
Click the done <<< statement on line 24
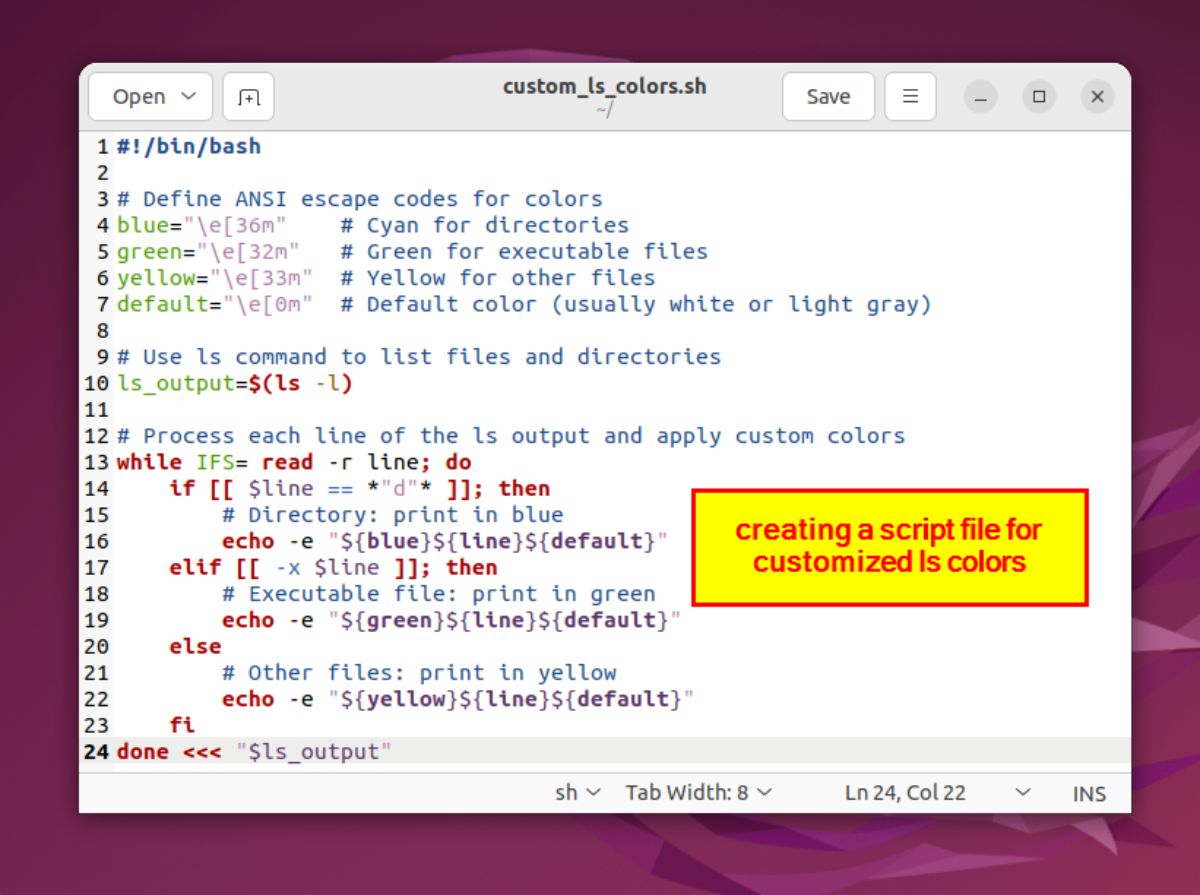[165, 751]
